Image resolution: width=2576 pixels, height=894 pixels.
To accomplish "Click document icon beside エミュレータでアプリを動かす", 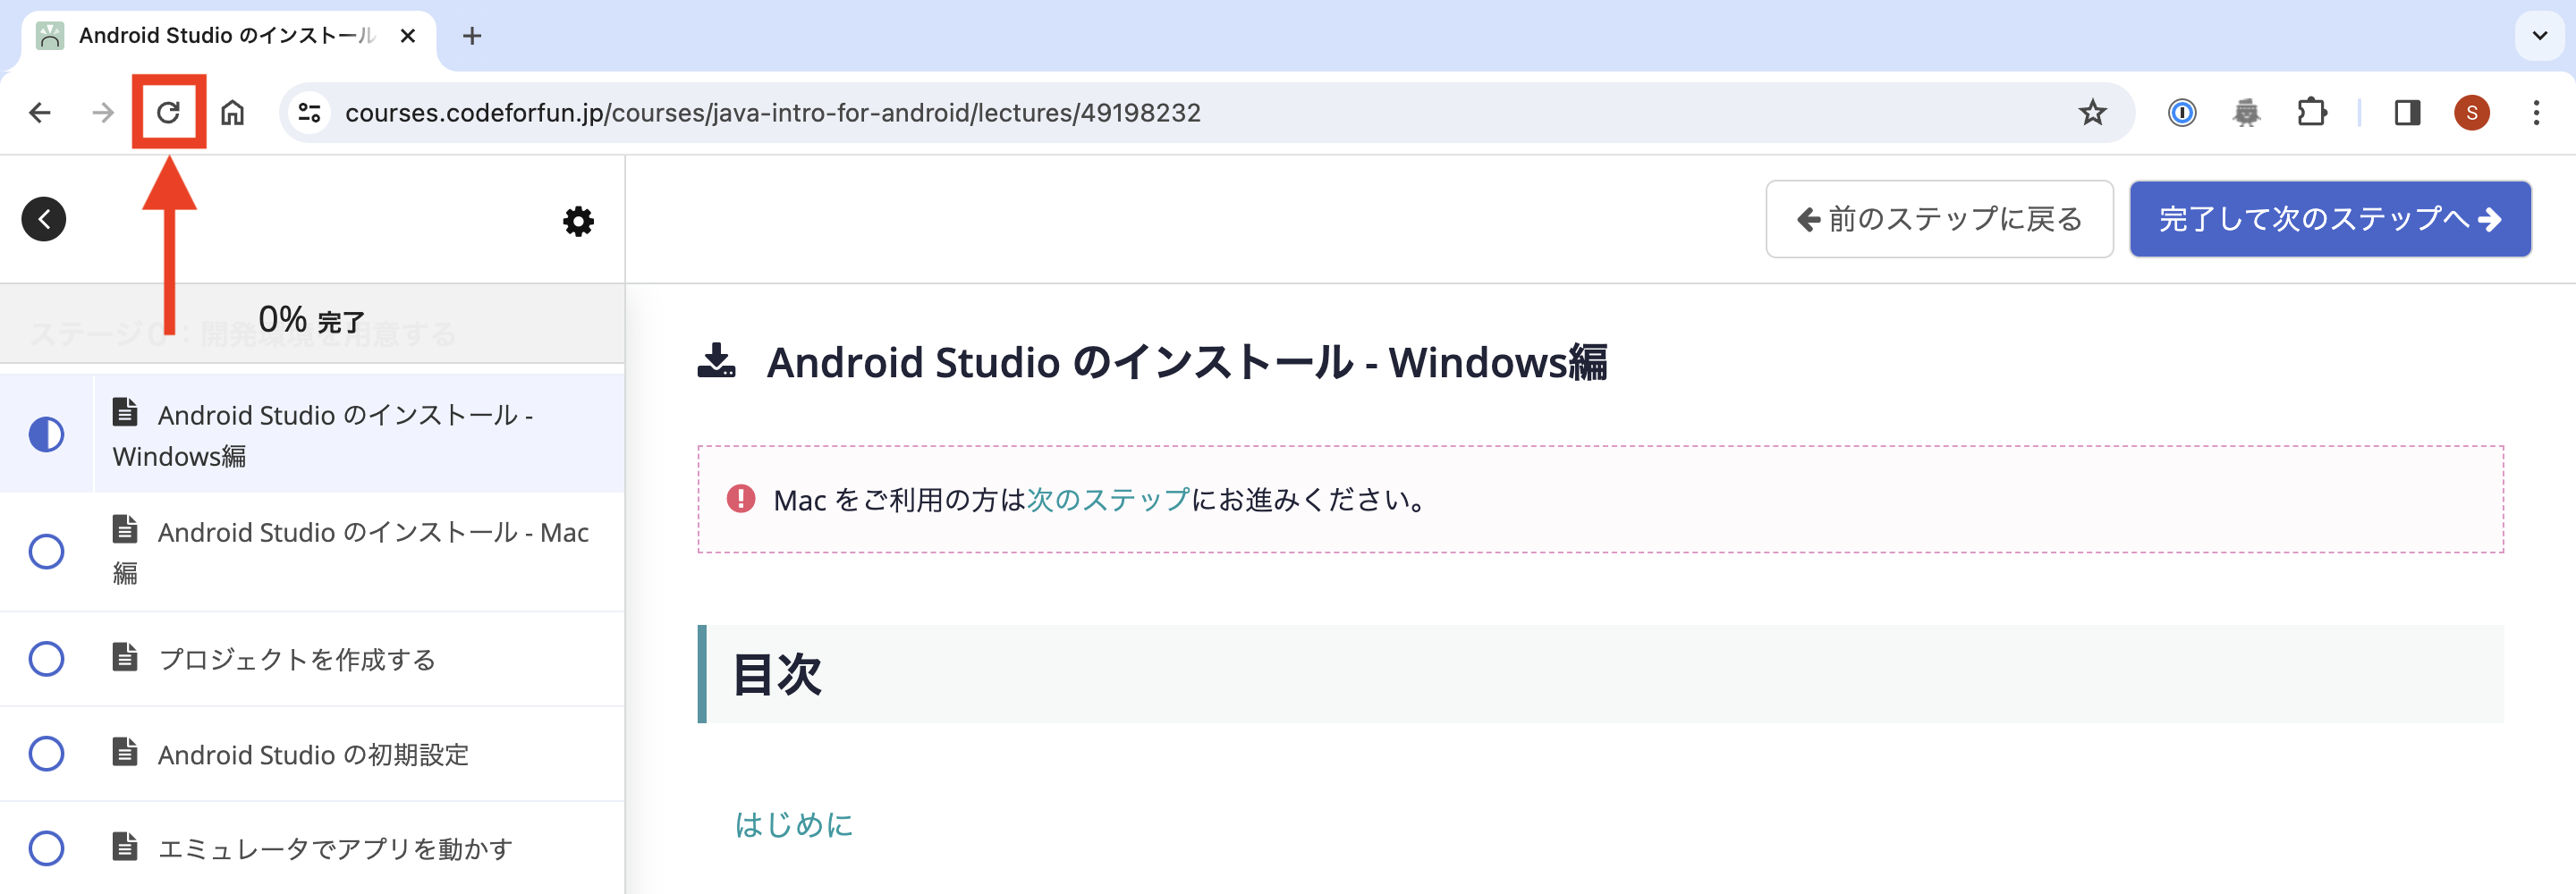I will (x=125, y=845).
